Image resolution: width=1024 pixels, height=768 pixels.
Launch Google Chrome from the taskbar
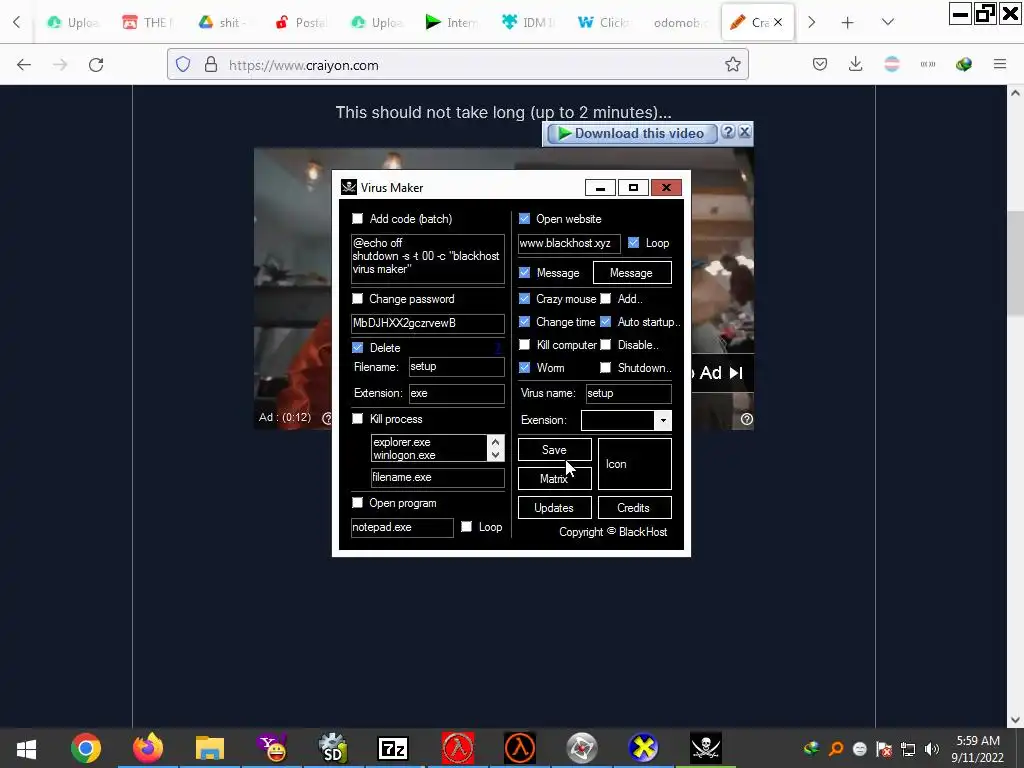[x=86, y=748]
